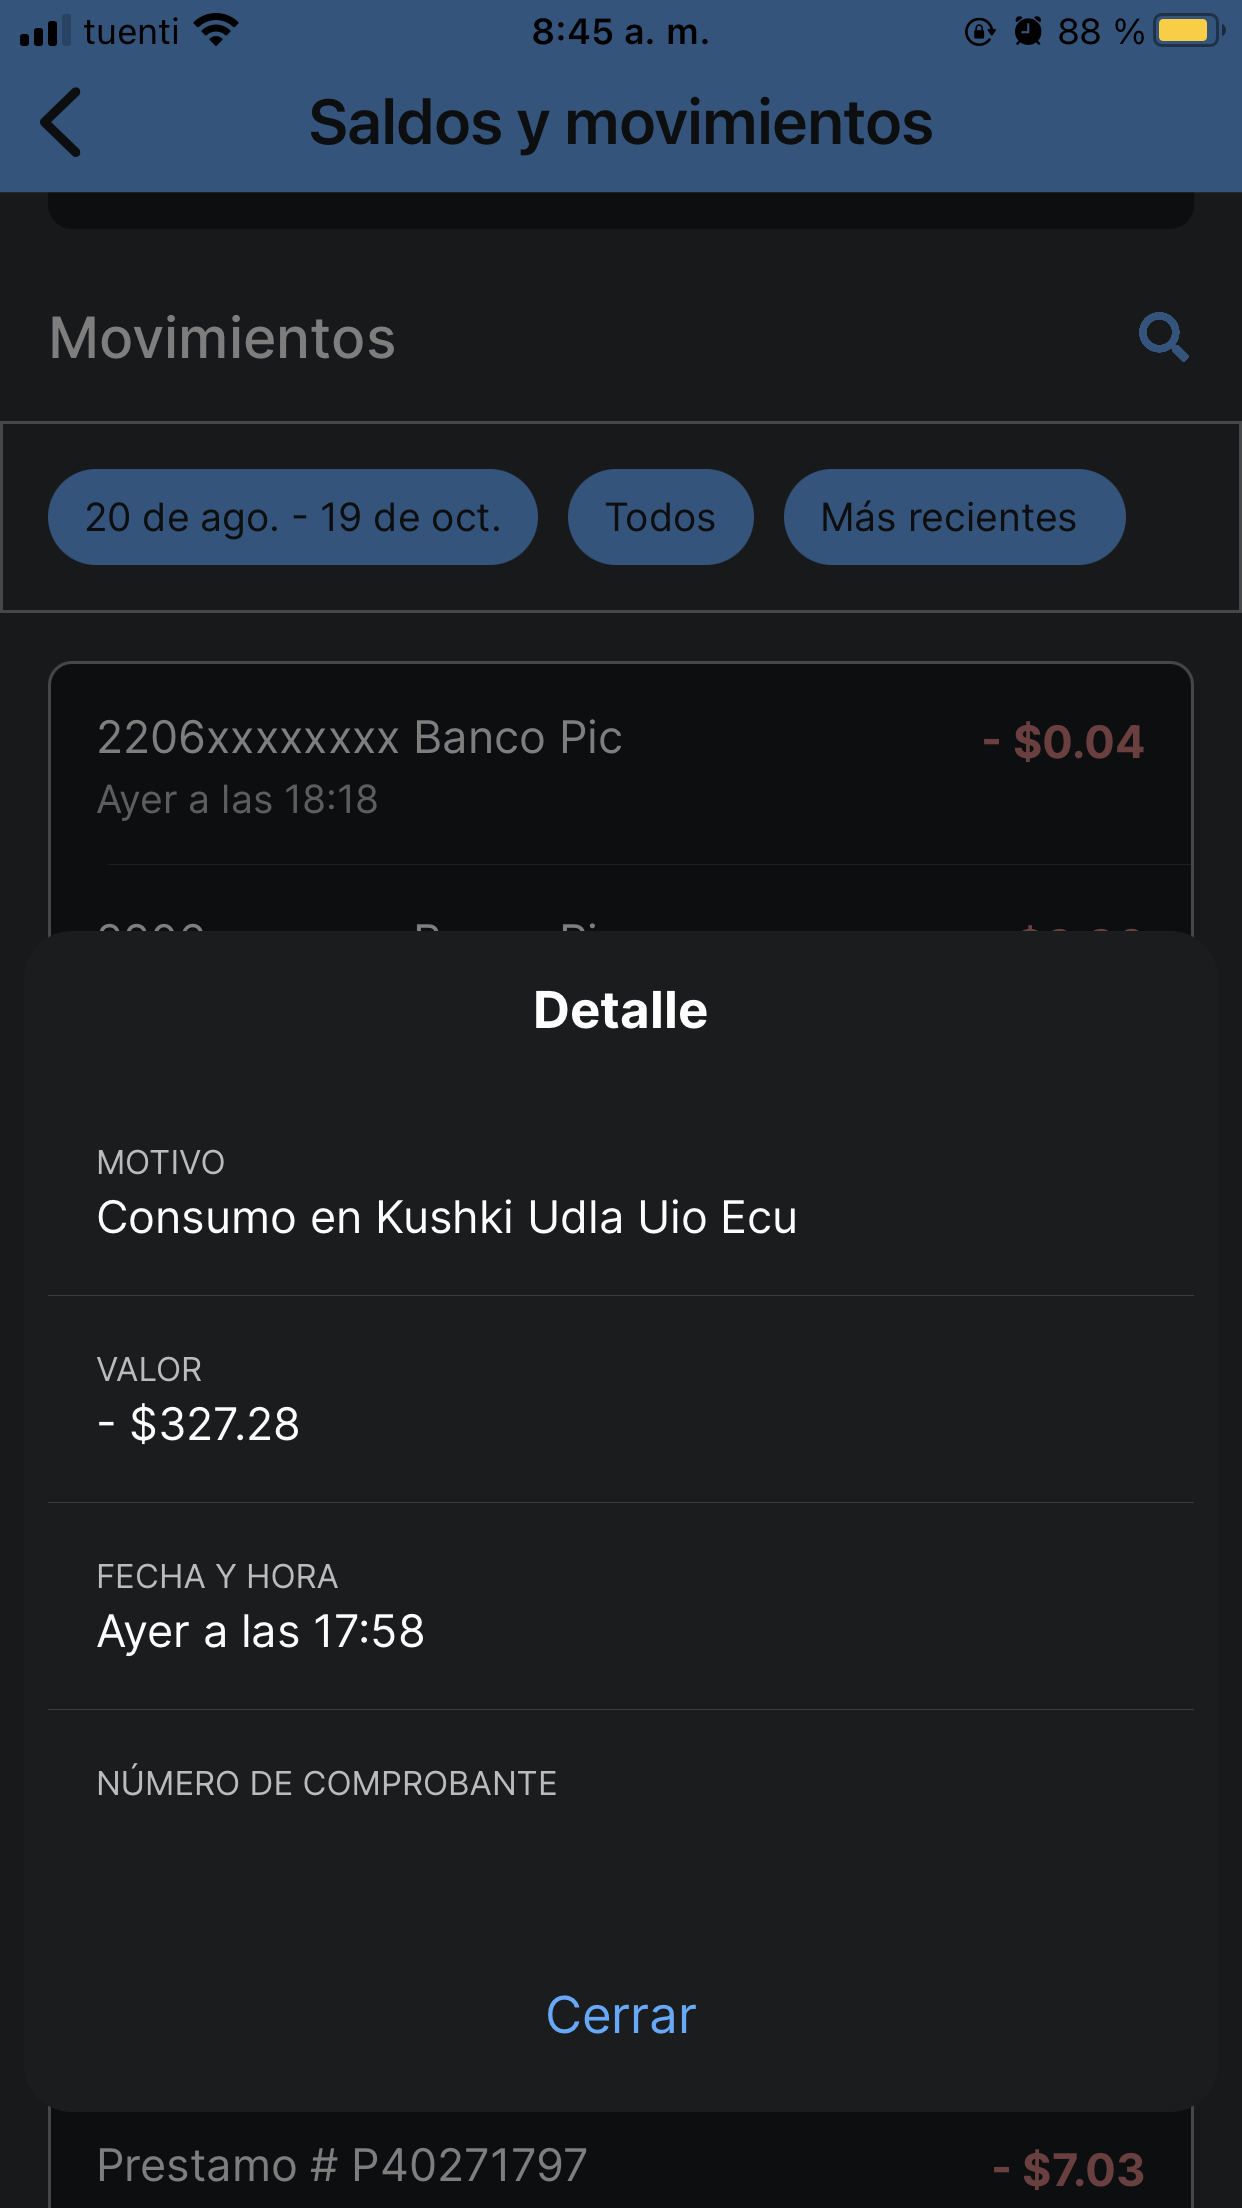Tap the rotation lock status icon
Image resolution: width=1242 pixels, height=2208 pixels.
pyautogui.click(x=979, y=32)
